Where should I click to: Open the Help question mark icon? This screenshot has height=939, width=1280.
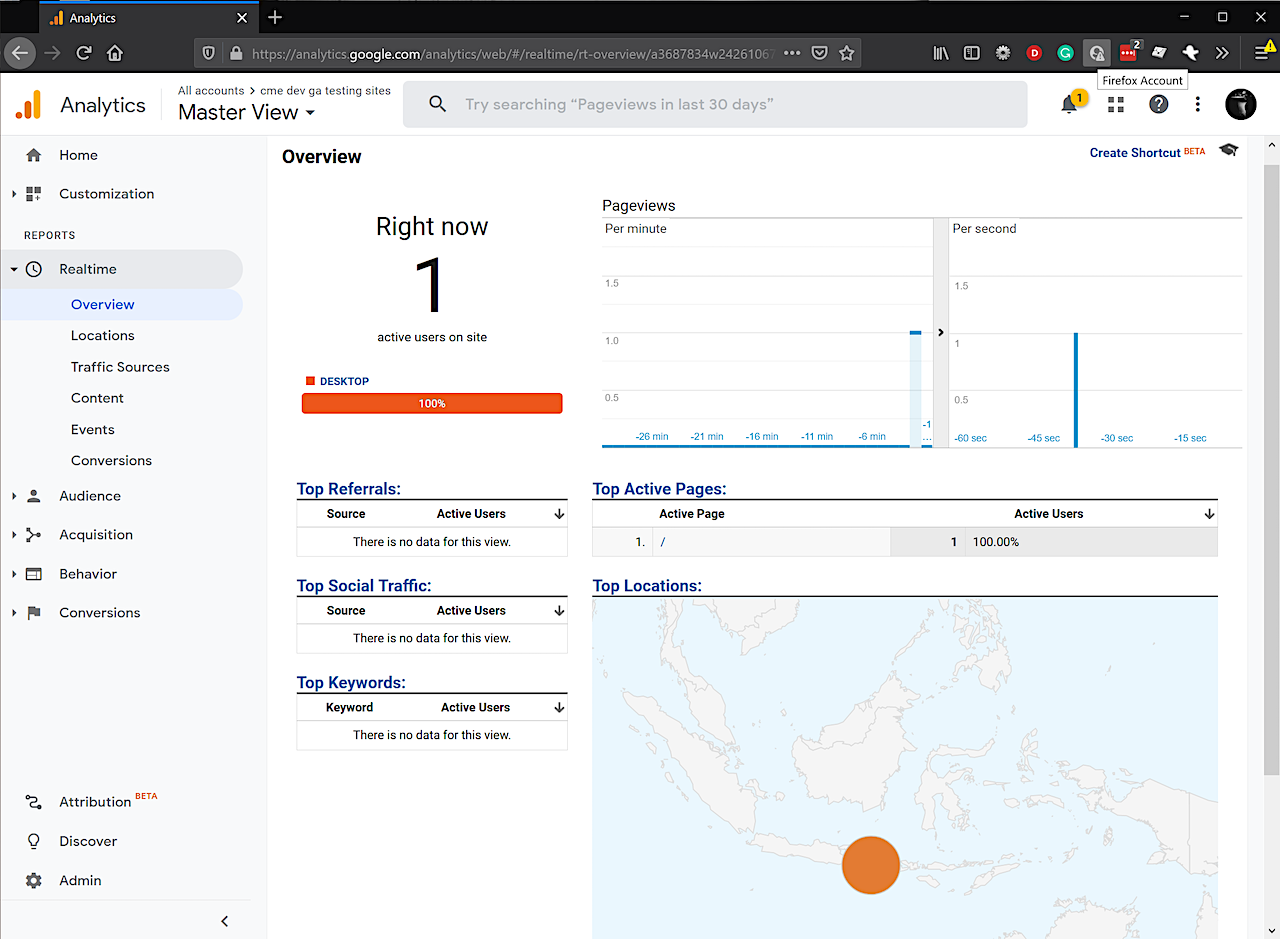pyautogui.click(x=1158, y=104)
